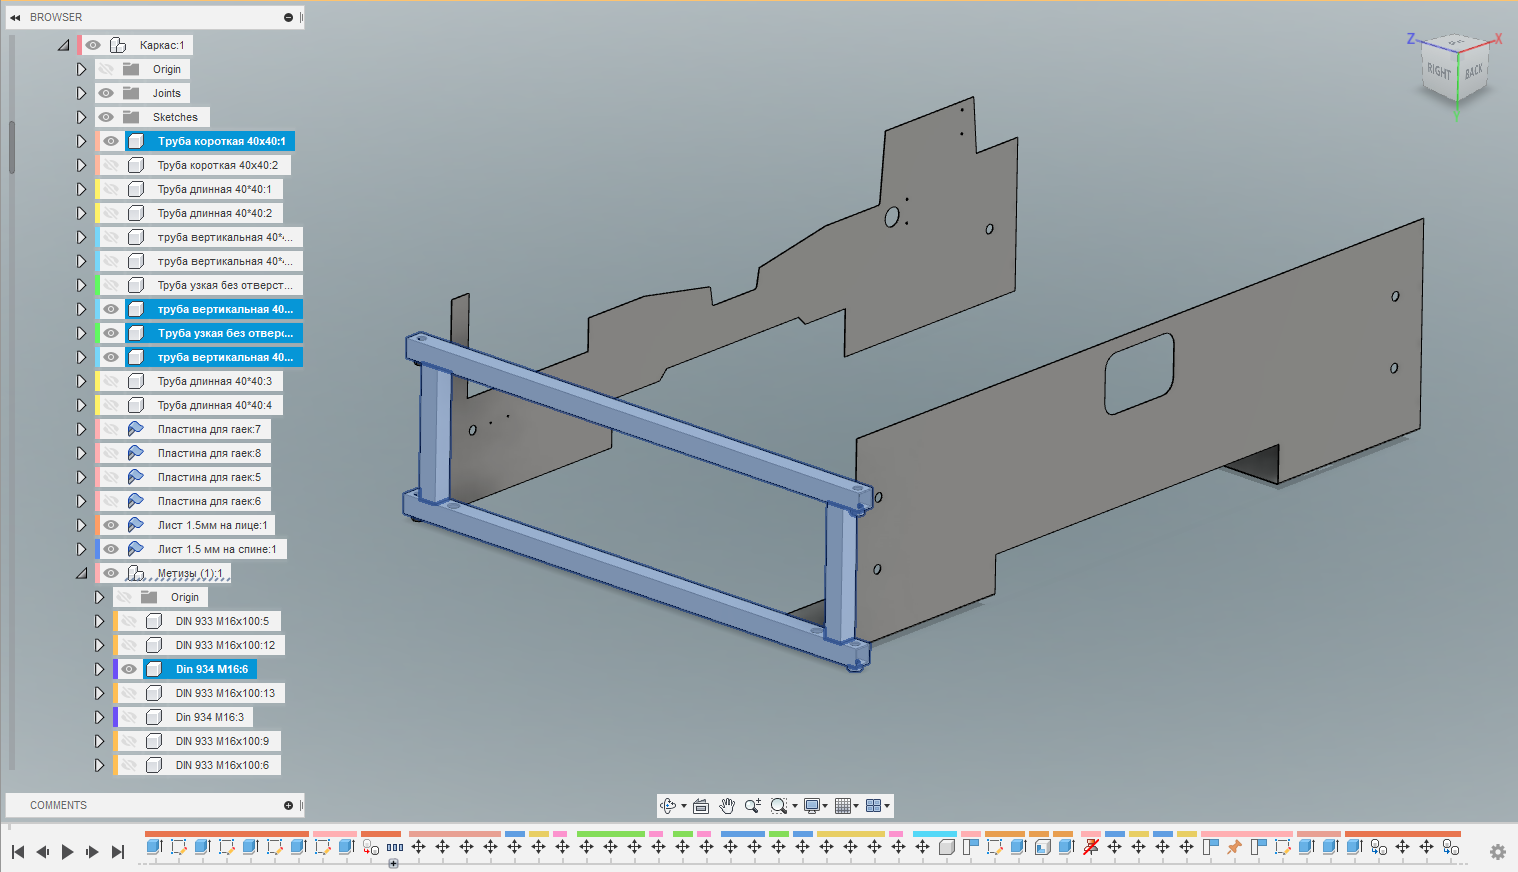Select the last joint icon in timeline
Image resolution: width=1518 pixels, height=872 pixels.
click(x=1451, y=847)
